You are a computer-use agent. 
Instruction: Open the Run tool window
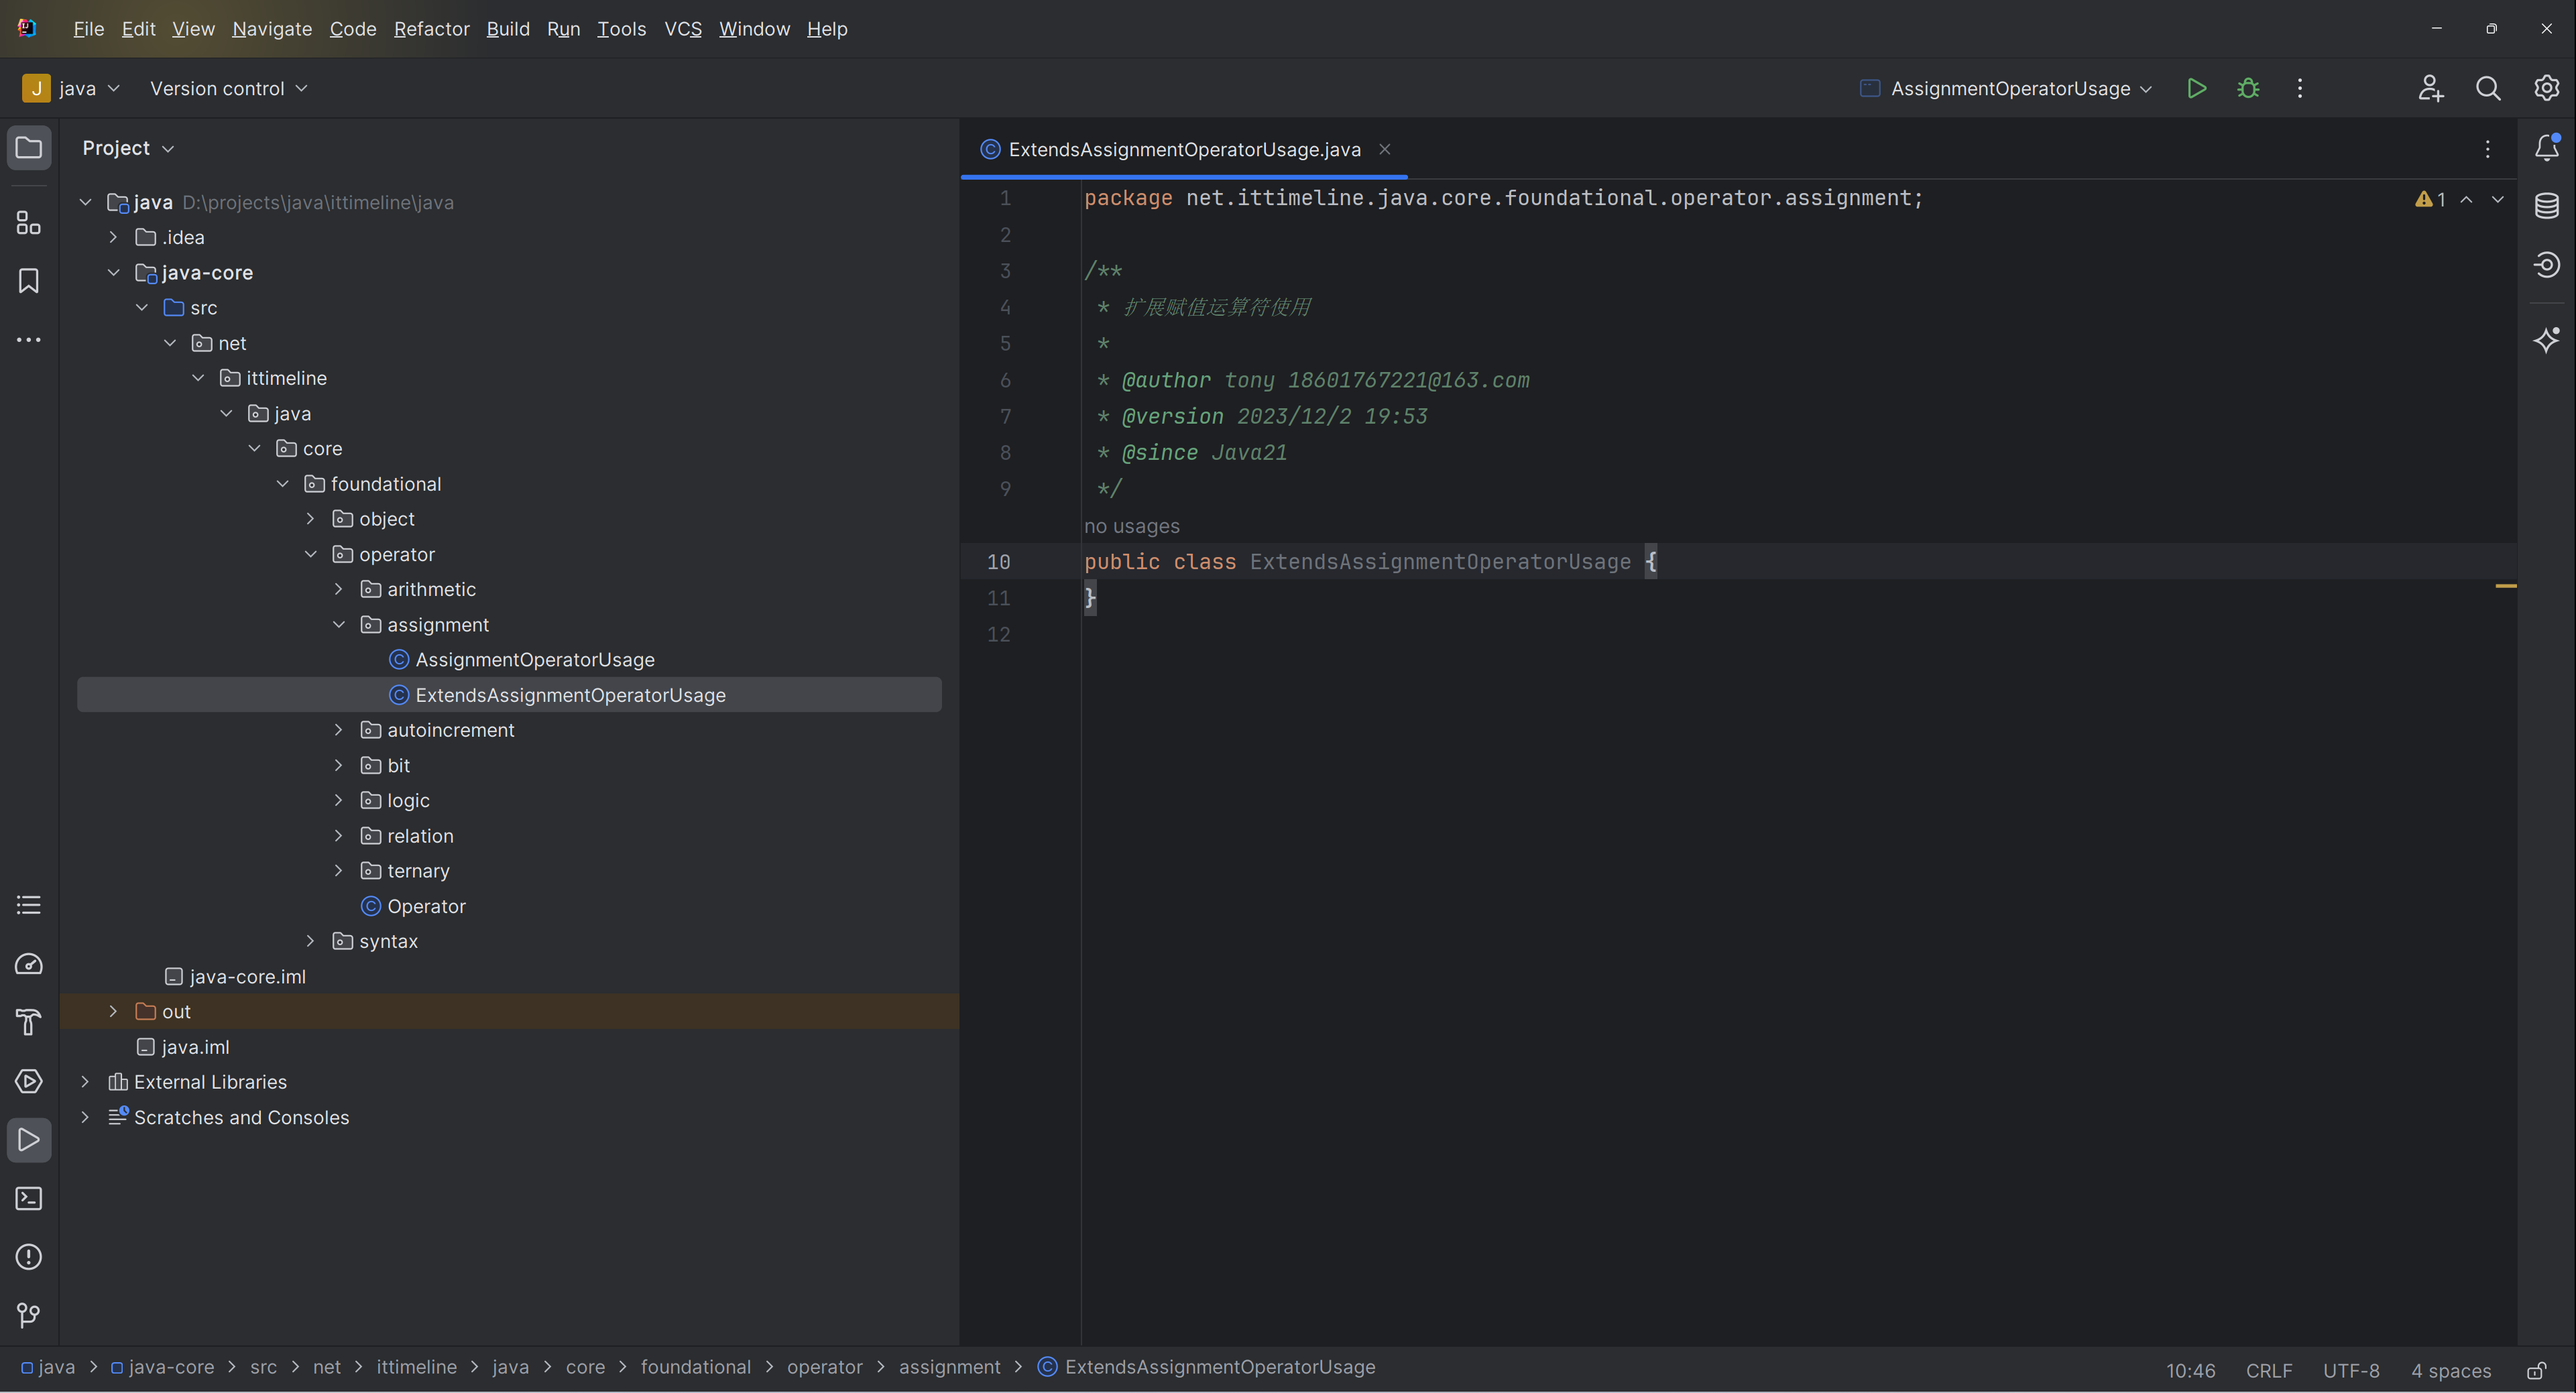coord(29,1140)
